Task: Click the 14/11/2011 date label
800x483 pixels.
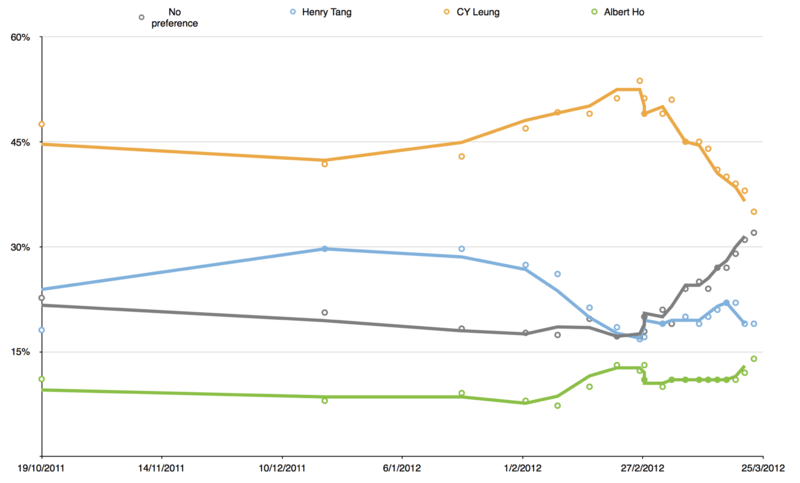Action: pos(160,467)
